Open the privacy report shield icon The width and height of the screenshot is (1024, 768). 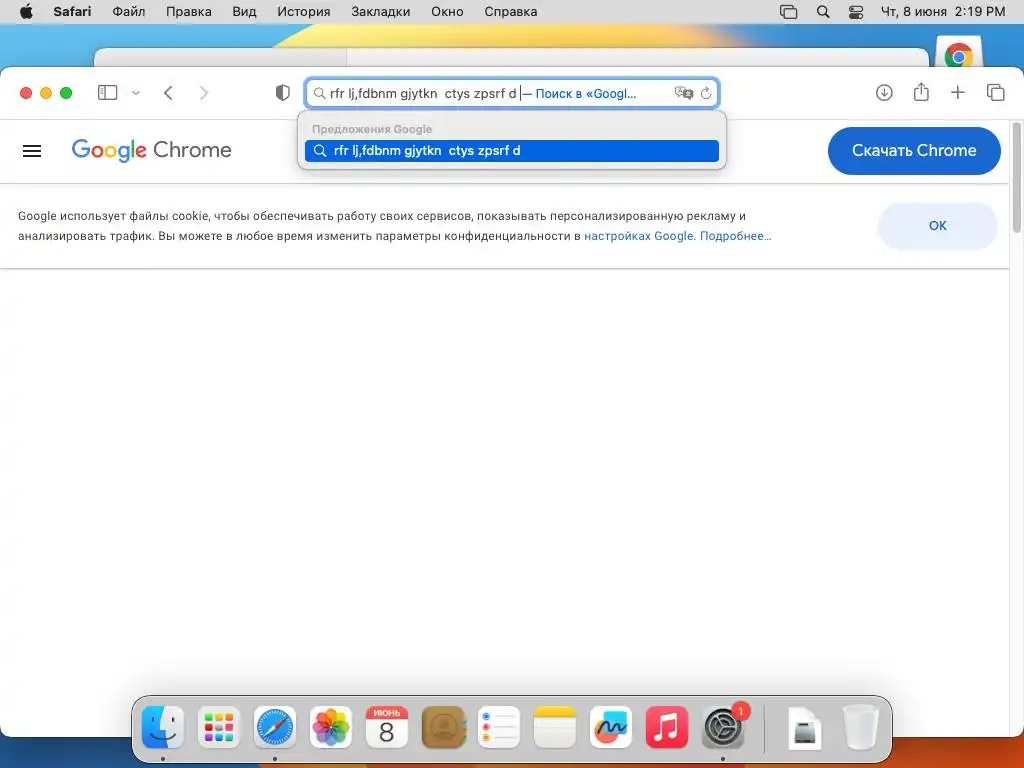point(282,93)
